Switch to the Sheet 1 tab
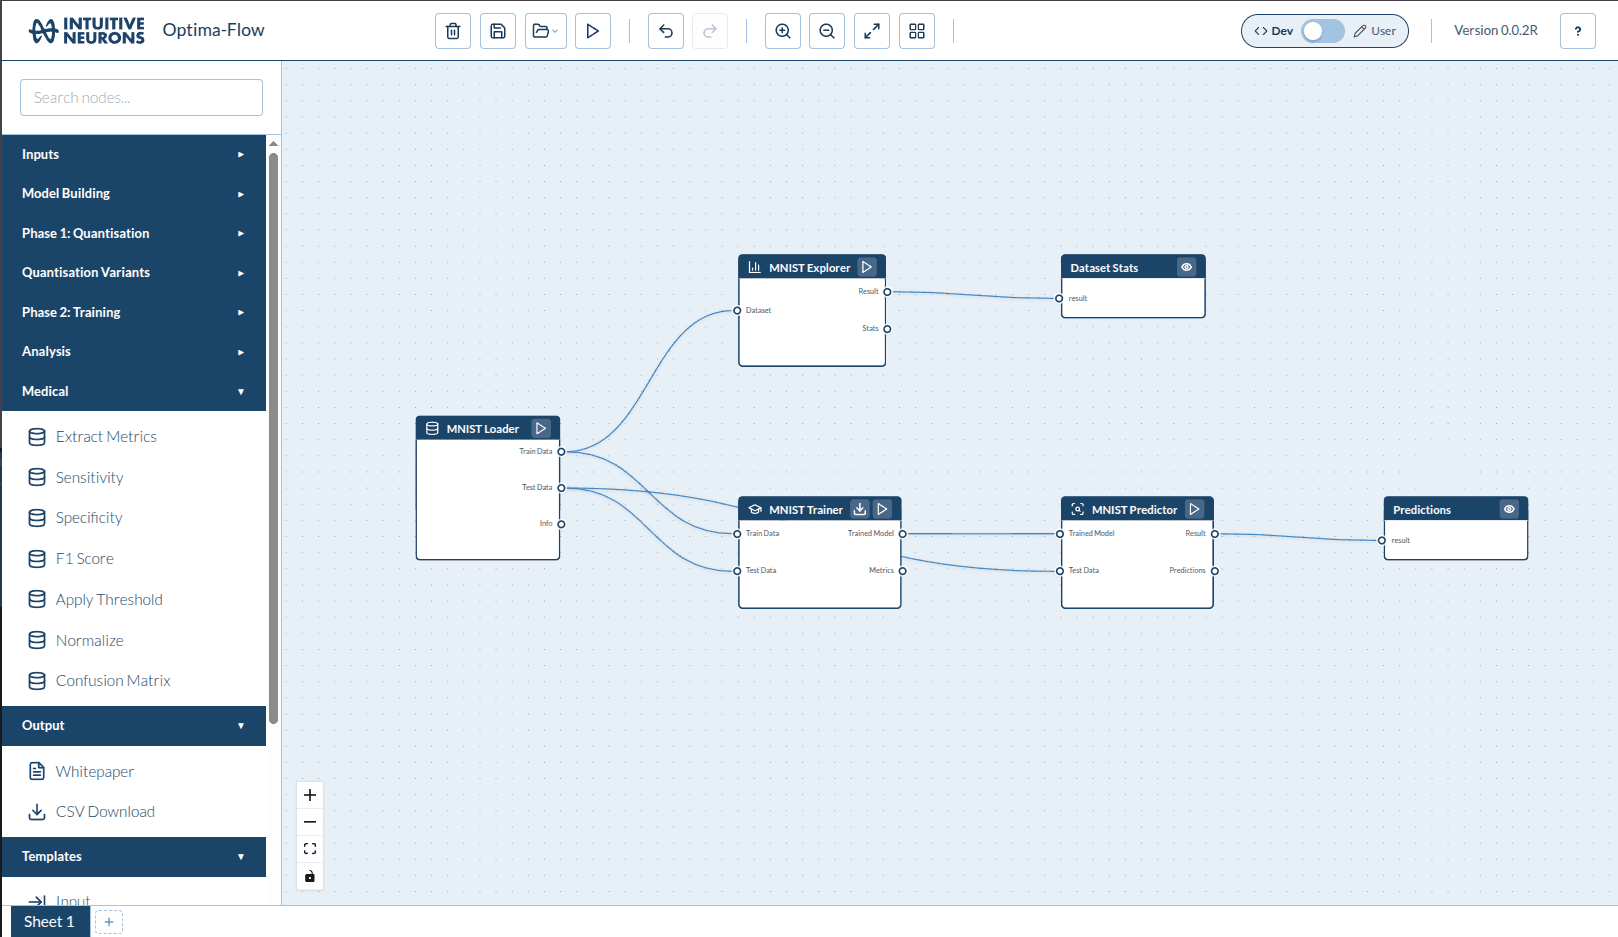This screenshot has width=1618, height=937. pyautogui.click(x=50, y=922)
